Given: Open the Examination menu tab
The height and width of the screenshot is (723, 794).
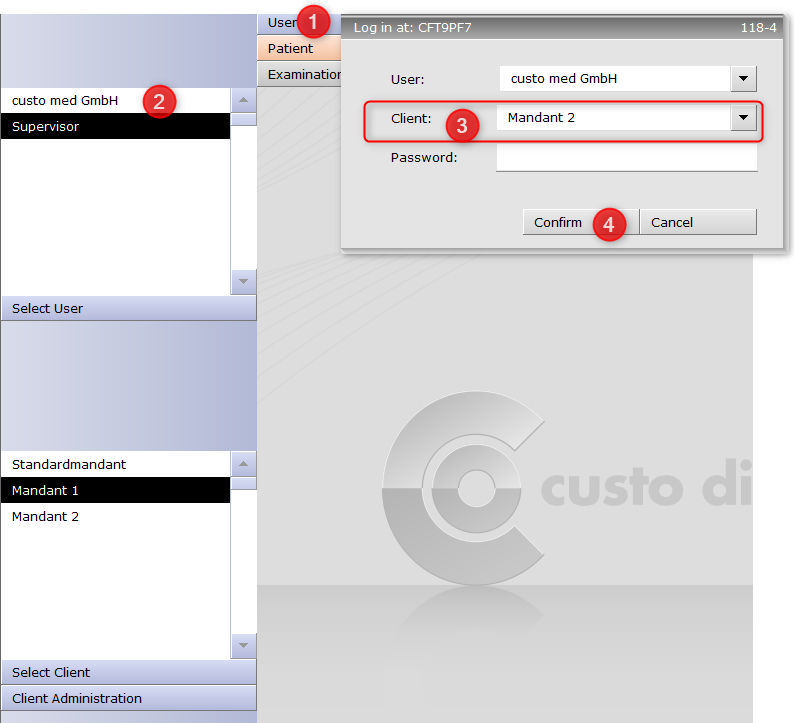Looking at the screenshot, I should [299, 74].
